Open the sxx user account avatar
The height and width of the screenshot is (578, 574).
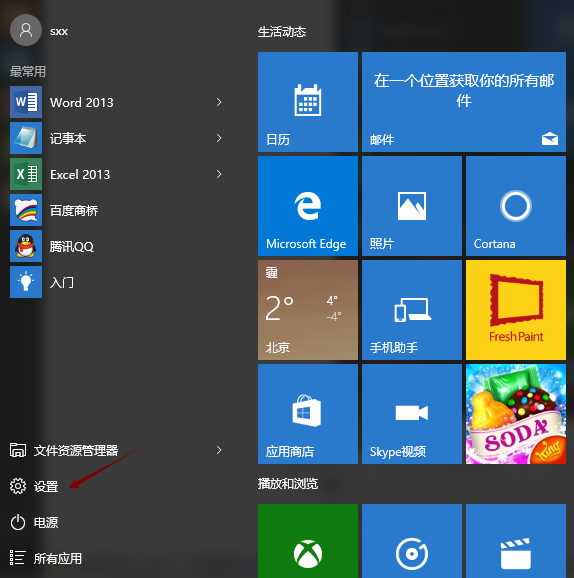26,30
